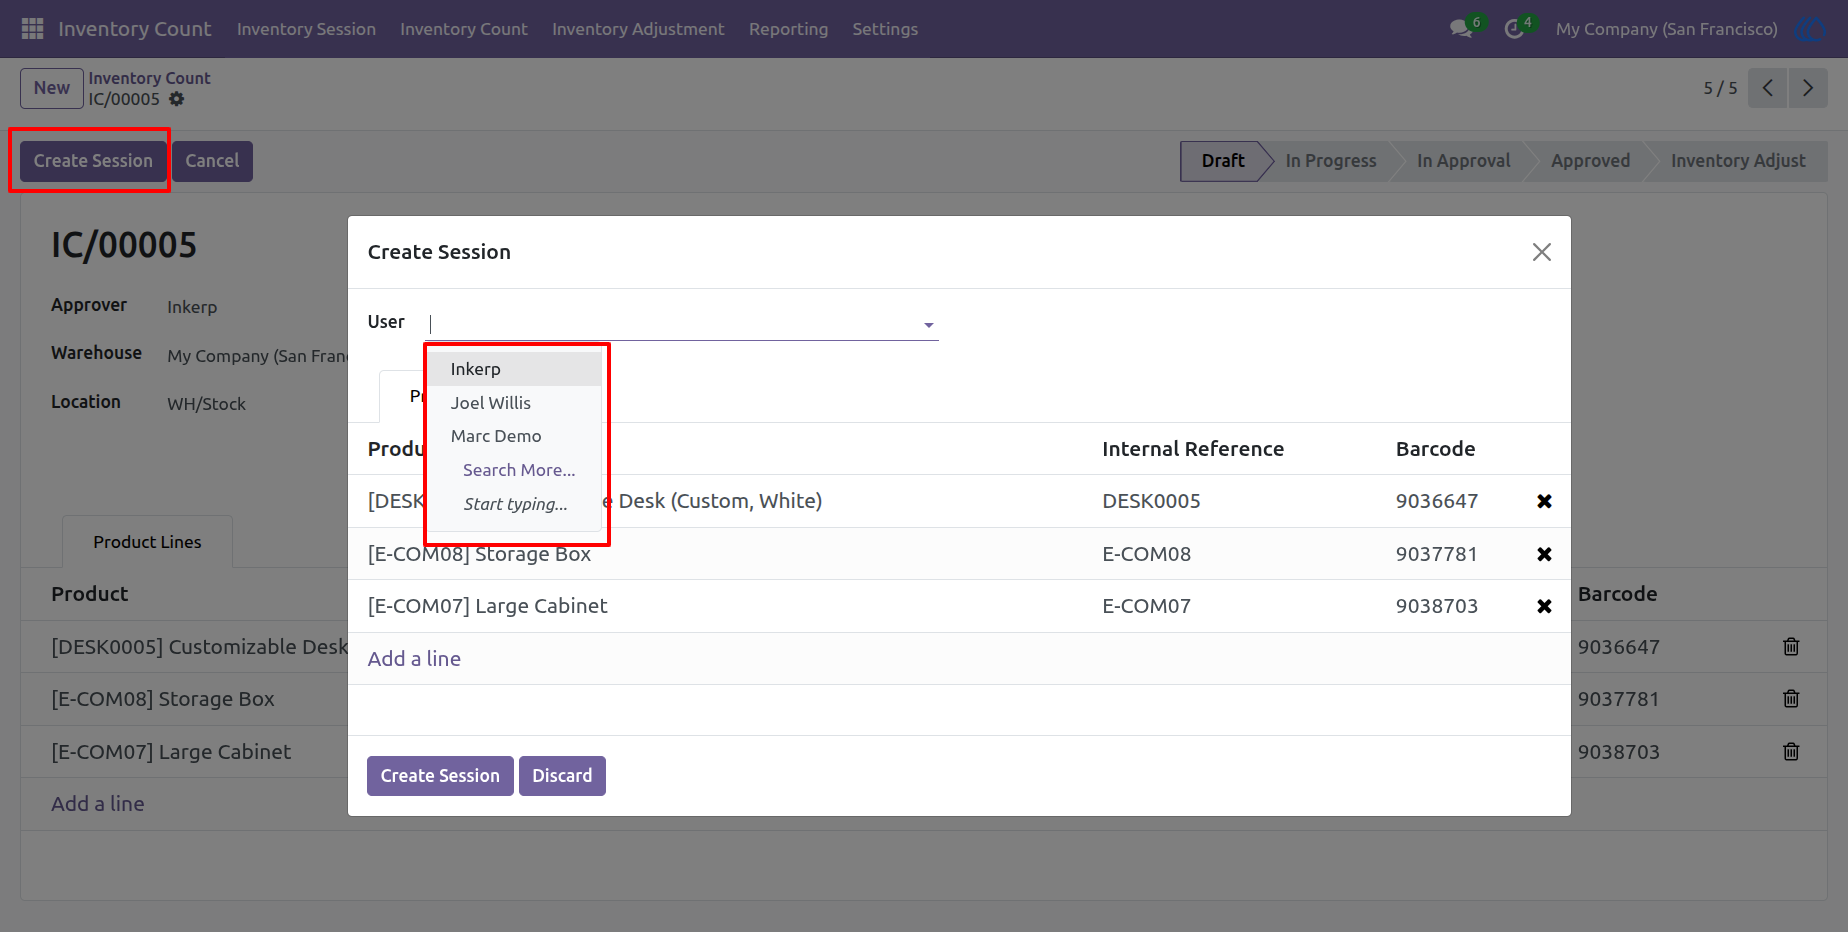Image resolution: width=1848 pixels, height=932 pixels.
Task: Select the Inventory Adjust status stage
Action: [1738, 161]
